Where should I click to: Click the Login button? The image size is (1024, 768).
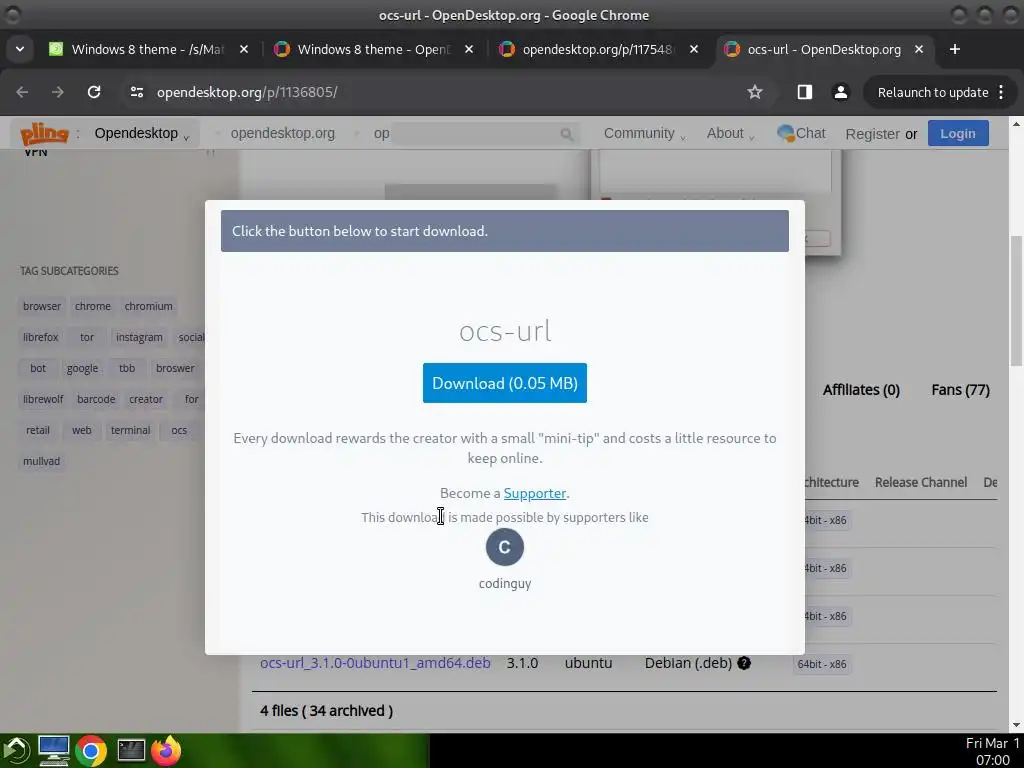[957, 133]
